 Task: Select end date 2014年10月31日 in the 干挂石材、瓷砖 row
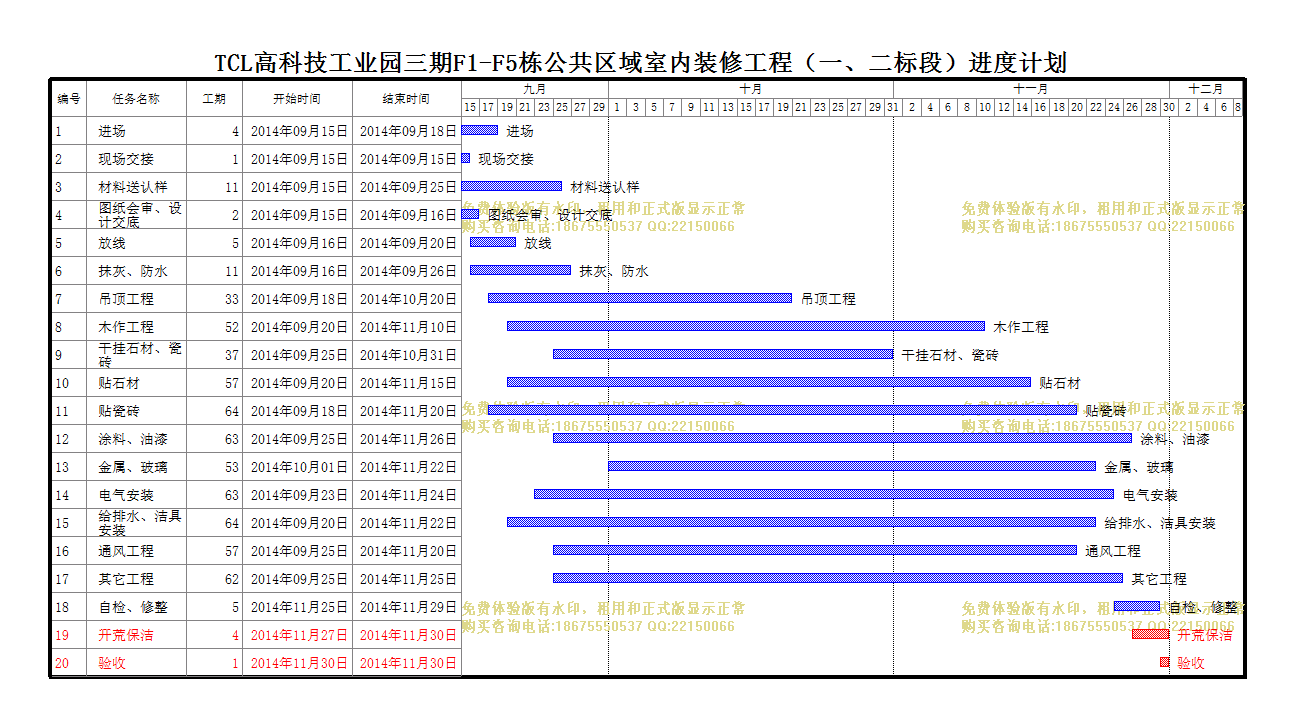pyautogui.click(x=408, y=355)
